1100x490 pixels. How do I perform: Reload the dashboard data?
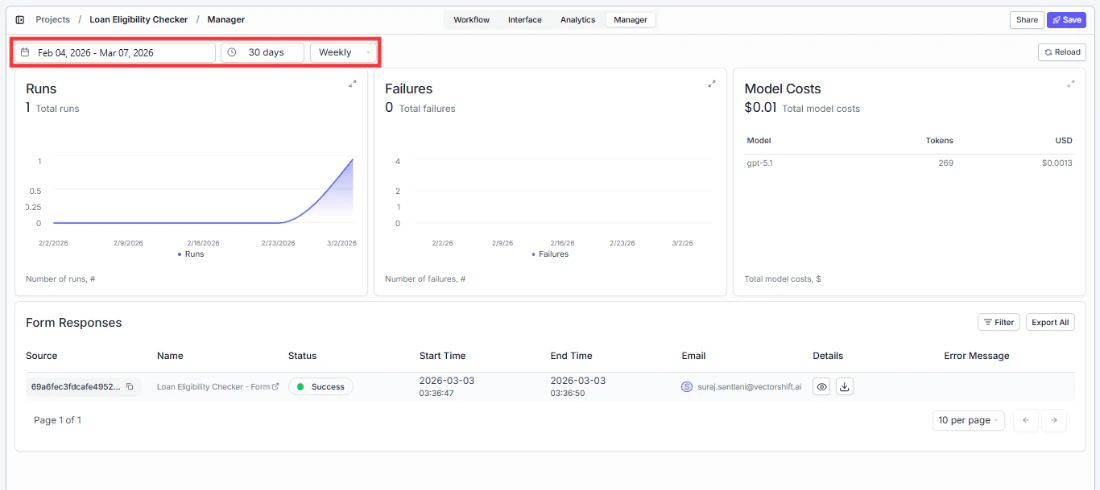(x=1062, y=52)
